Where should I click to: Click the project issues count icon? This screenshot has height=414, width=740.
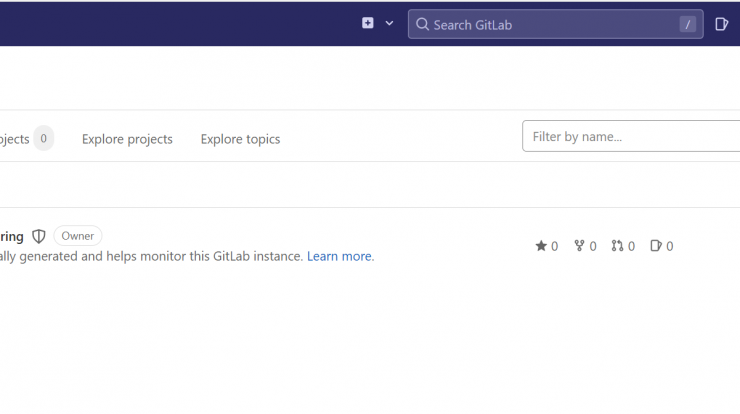click(x=656, y=246)
